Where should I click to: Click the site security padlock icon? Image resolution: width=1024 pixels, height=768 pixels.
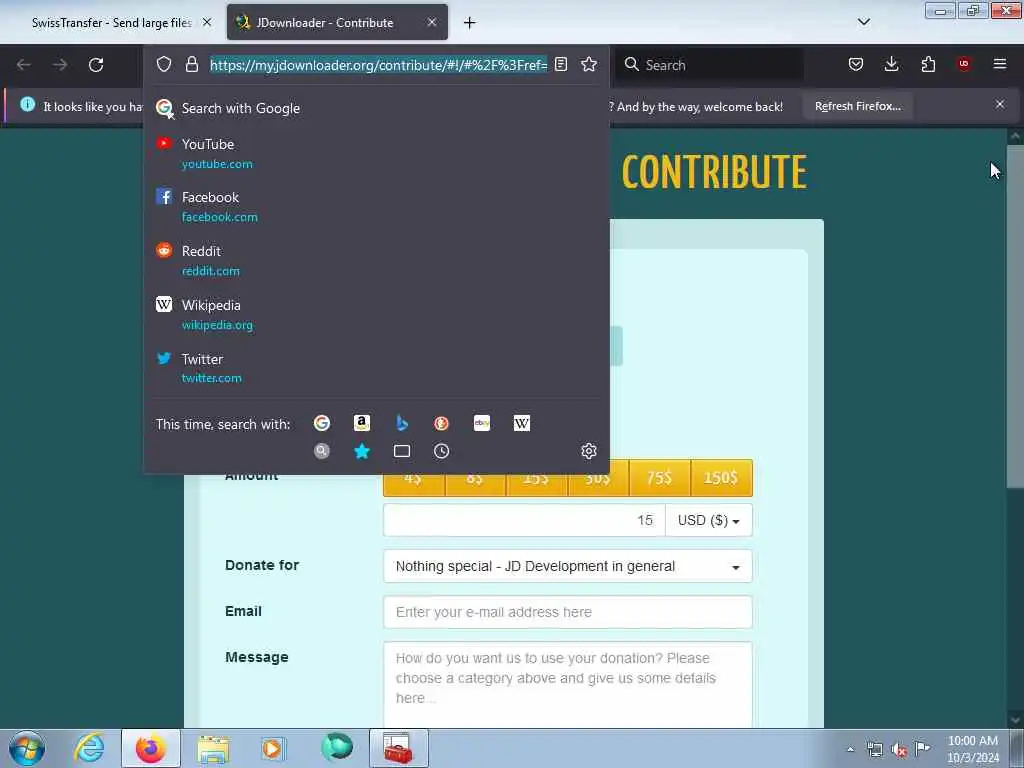[191, 64]
